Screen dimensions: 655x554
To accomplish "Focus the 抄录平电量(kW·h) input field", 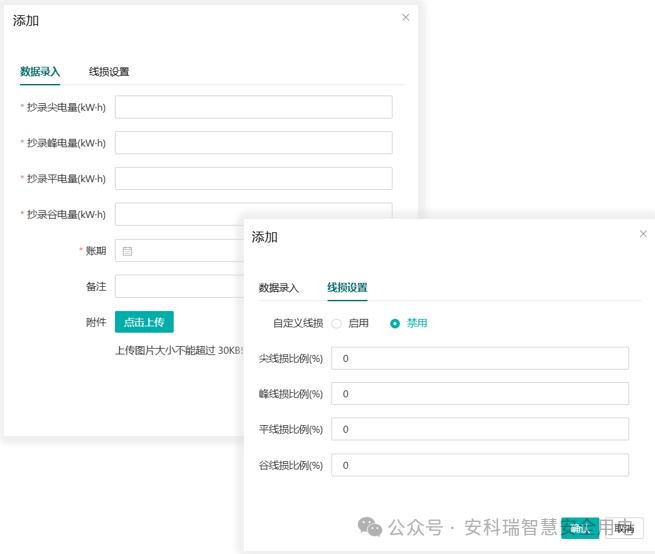I will coord(254,178).
